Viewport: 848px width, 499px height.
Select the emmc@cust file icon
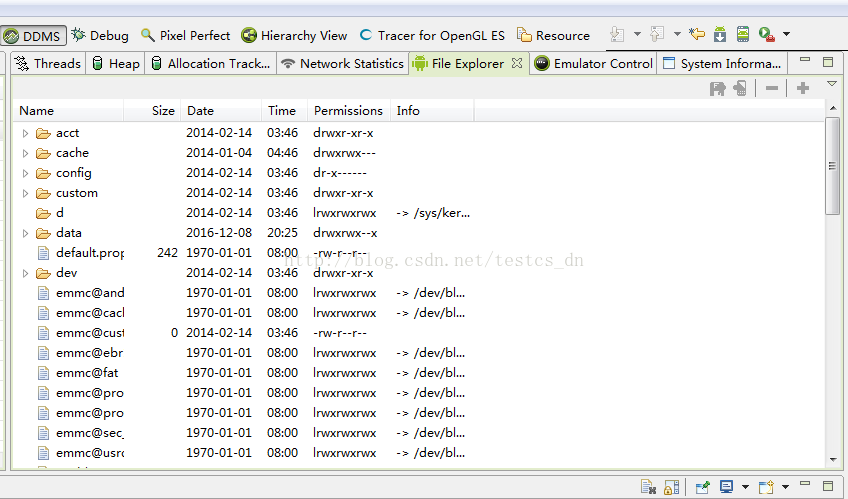pos(43,333)
